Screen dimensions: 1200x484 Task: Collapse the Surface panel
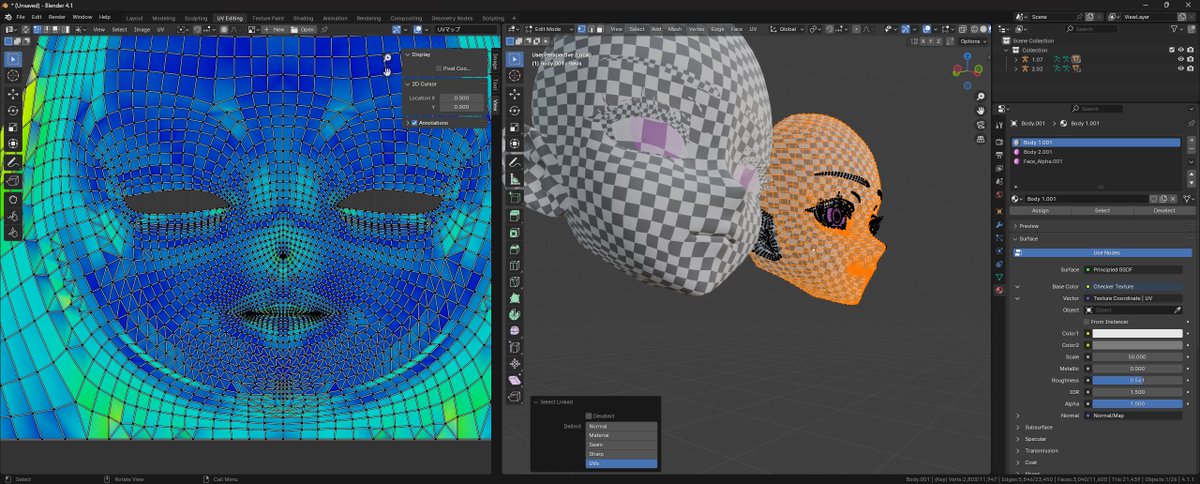(x=1015, y=239)
